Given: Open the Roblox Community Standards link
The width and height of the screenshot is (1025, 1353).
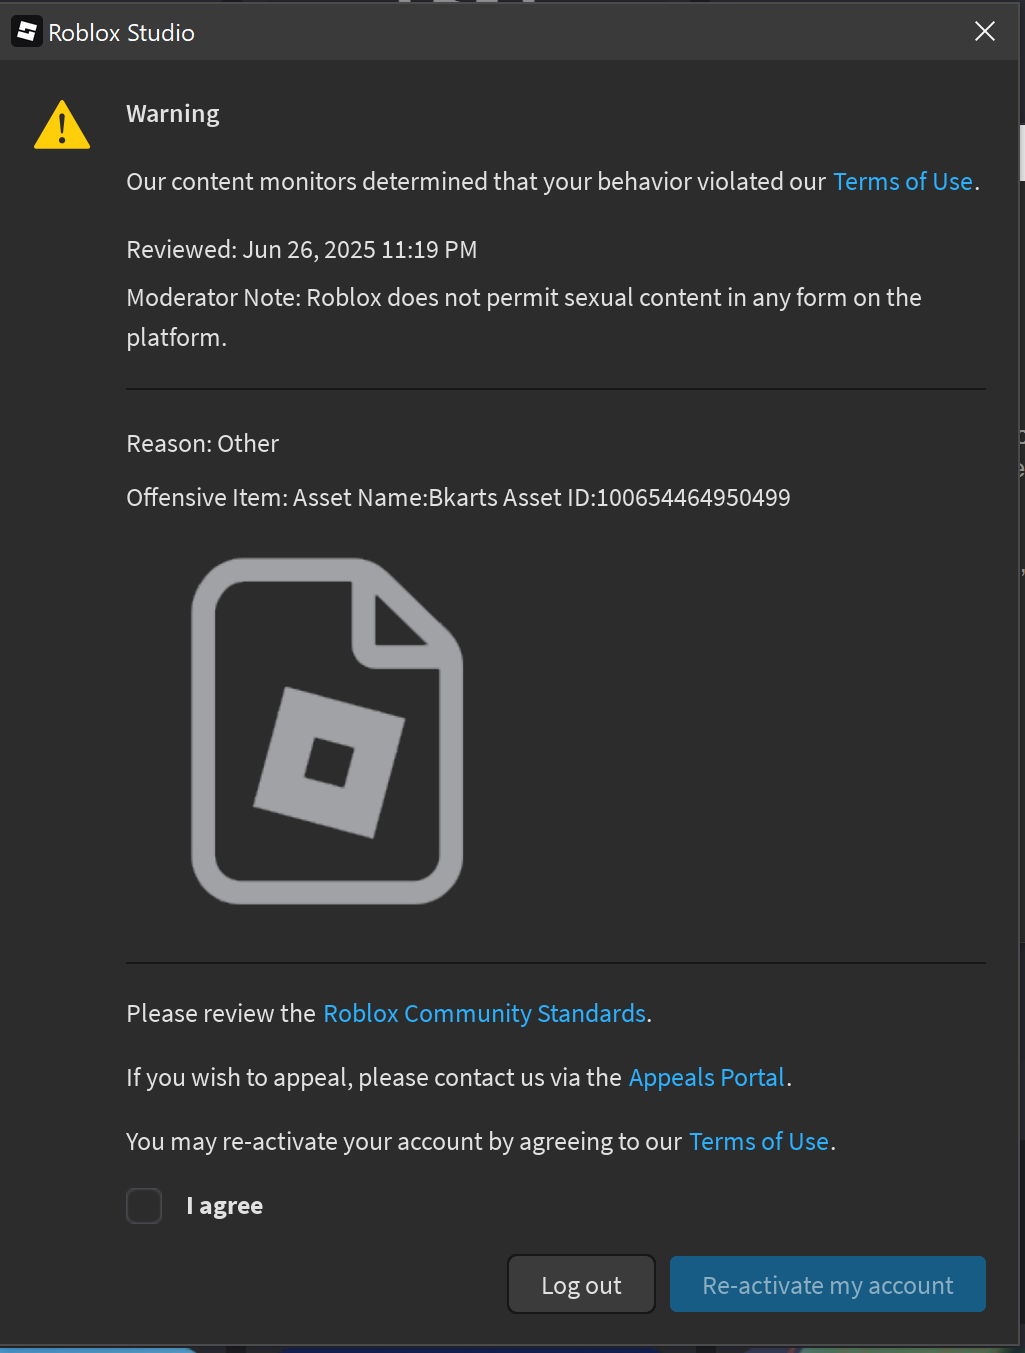Looking at the screenshot, I should click(x=485, y=1014).
